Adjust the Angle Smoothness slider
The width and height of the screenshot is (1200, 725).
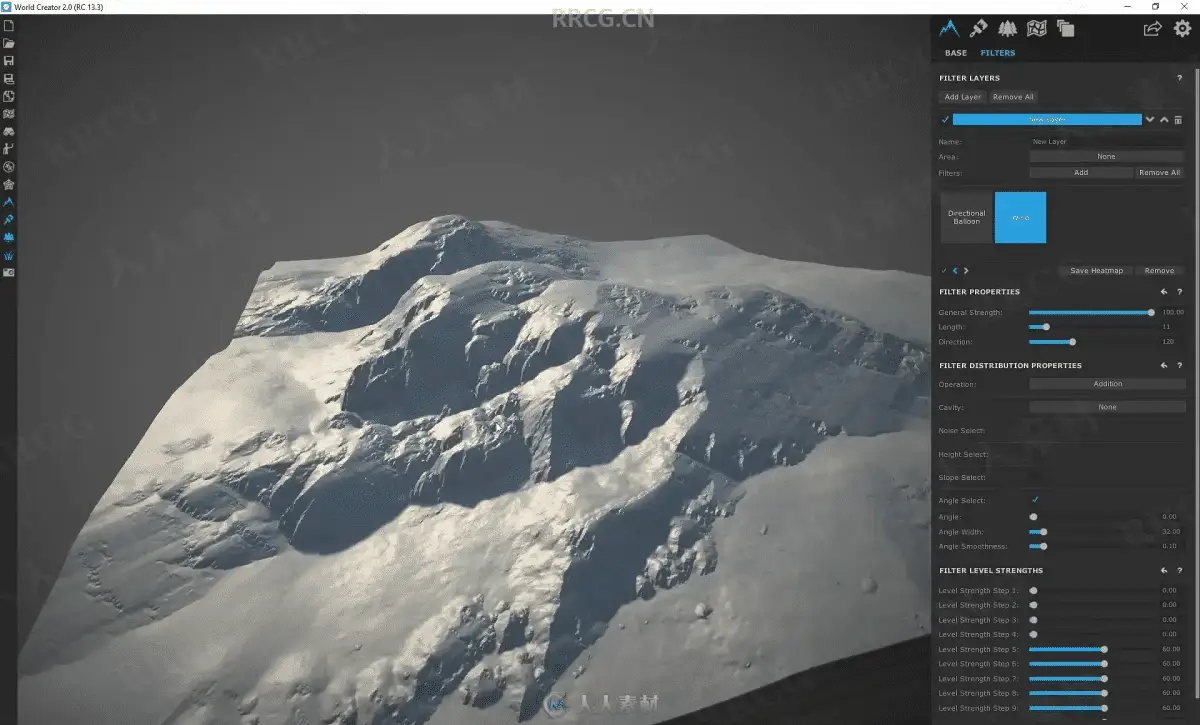tap(1092, 547)
